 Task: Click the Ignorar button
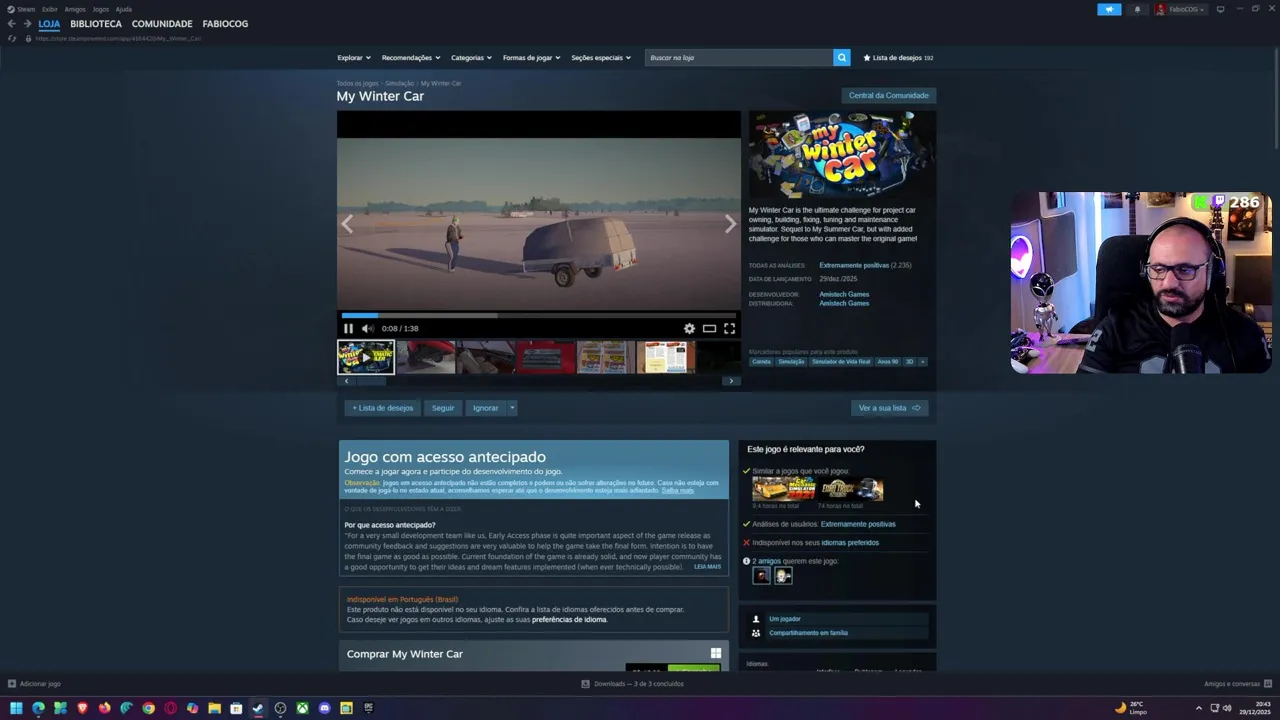[x=485, y=408]
